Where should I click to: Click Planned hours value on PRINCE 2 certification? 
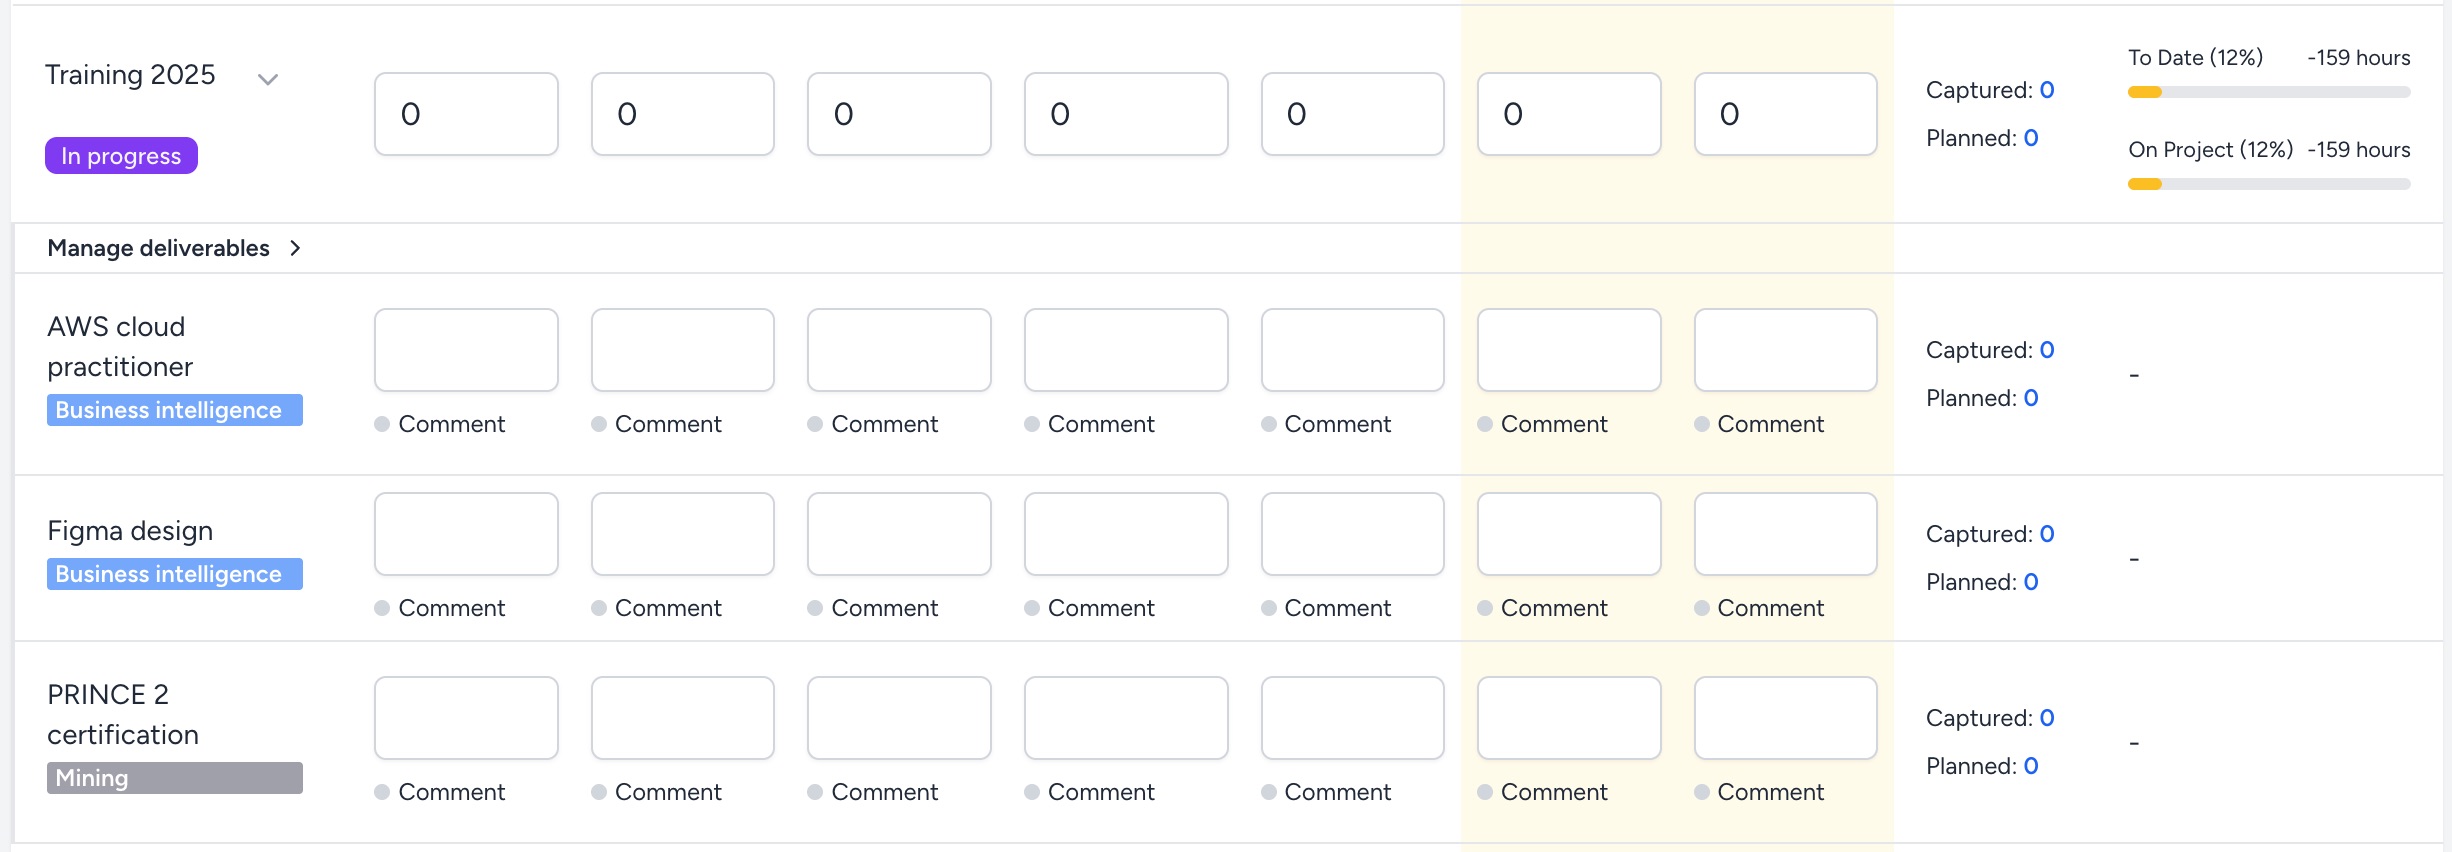click(2031, 765)
